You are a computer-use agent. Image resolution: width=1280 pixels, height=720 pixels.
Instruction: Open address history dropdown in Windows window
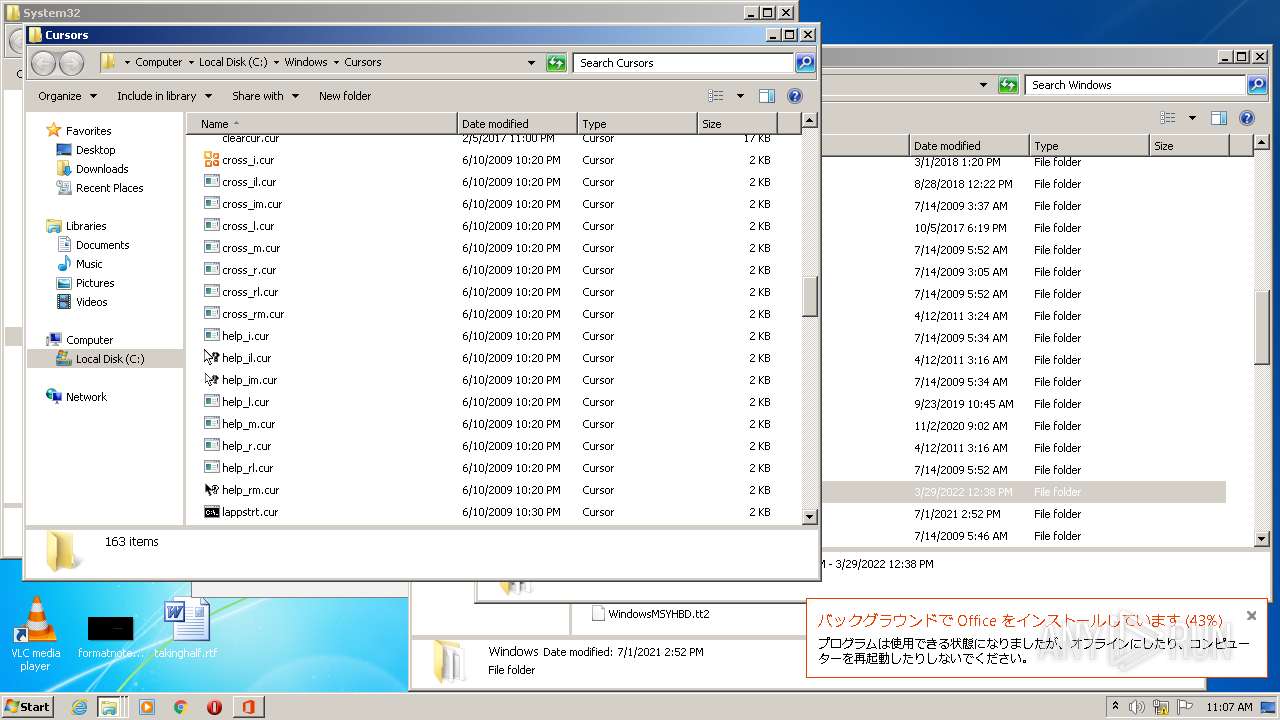point(984,85)
